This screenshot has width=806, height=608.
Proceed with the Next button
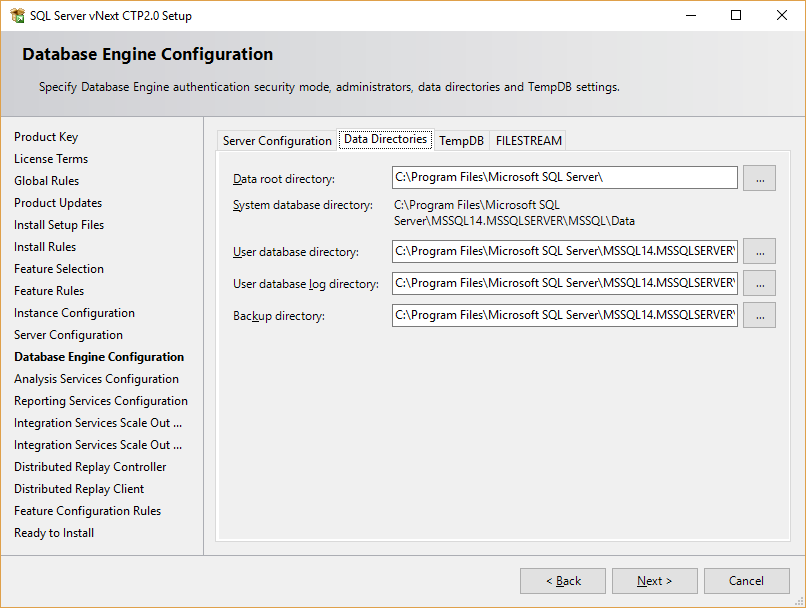(x=654, y=581)
